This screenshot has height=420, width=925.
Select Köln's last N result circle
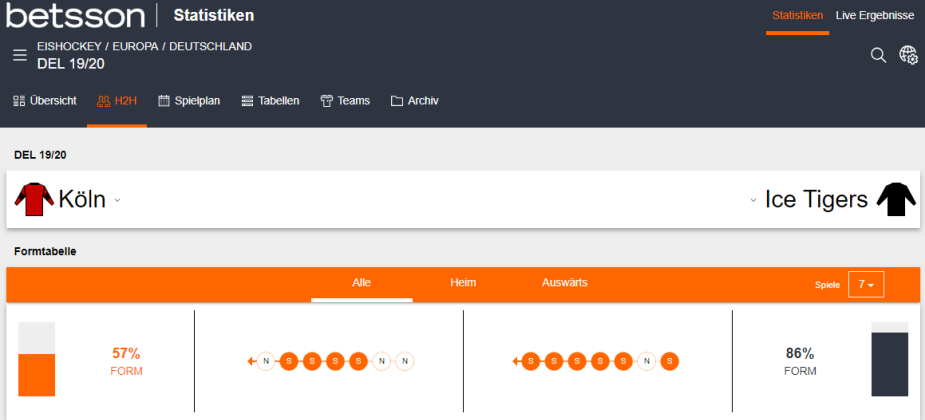click(405, 360)
